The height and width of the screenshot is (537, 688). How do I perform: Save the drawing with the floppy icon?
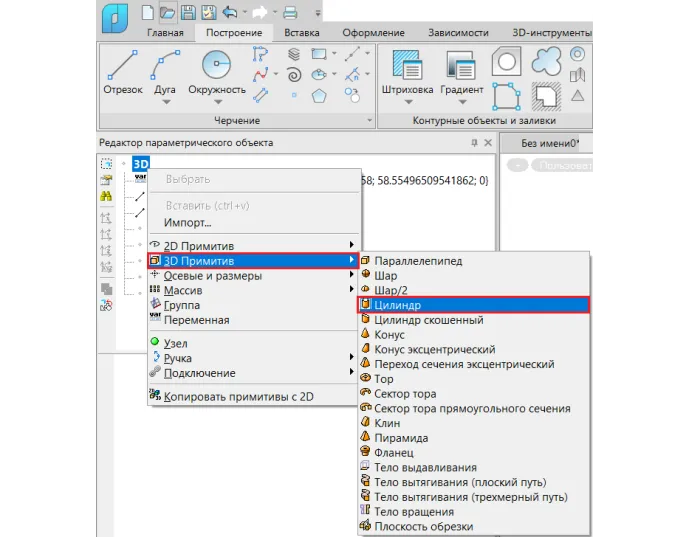pyautogui.click(x=189, y=12)
